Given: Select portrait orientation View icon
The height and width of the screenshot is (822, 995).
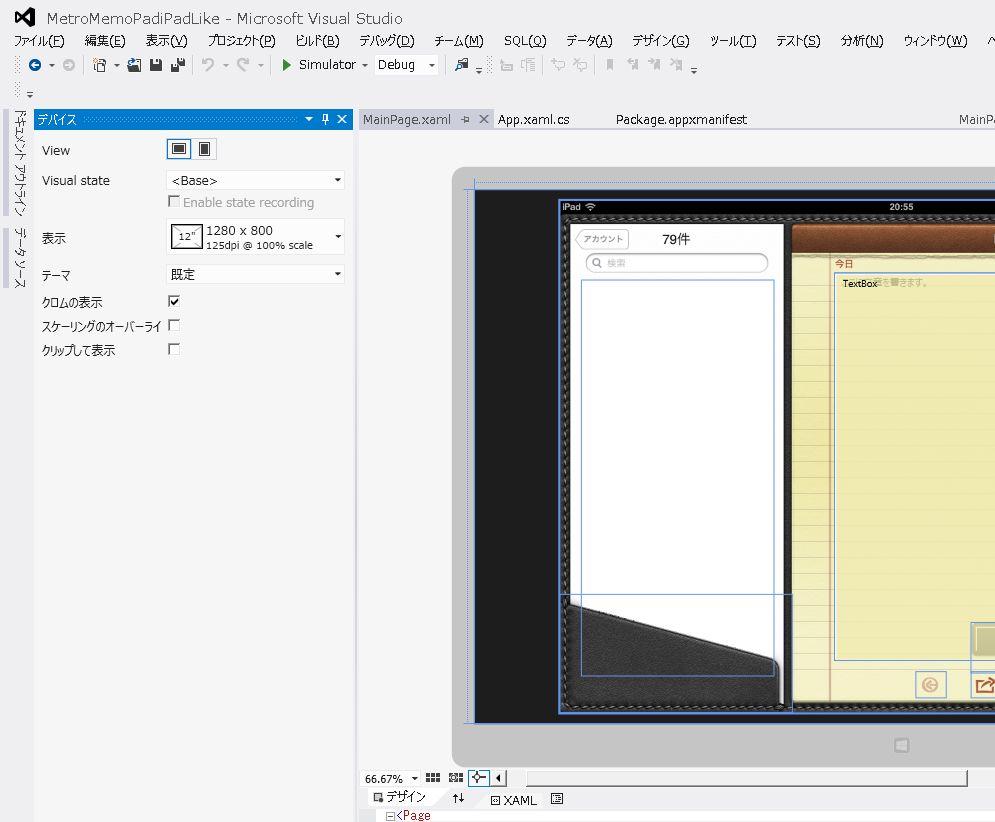Looking at the screenshot, I should pyautogui.click(x=204, y=149).
